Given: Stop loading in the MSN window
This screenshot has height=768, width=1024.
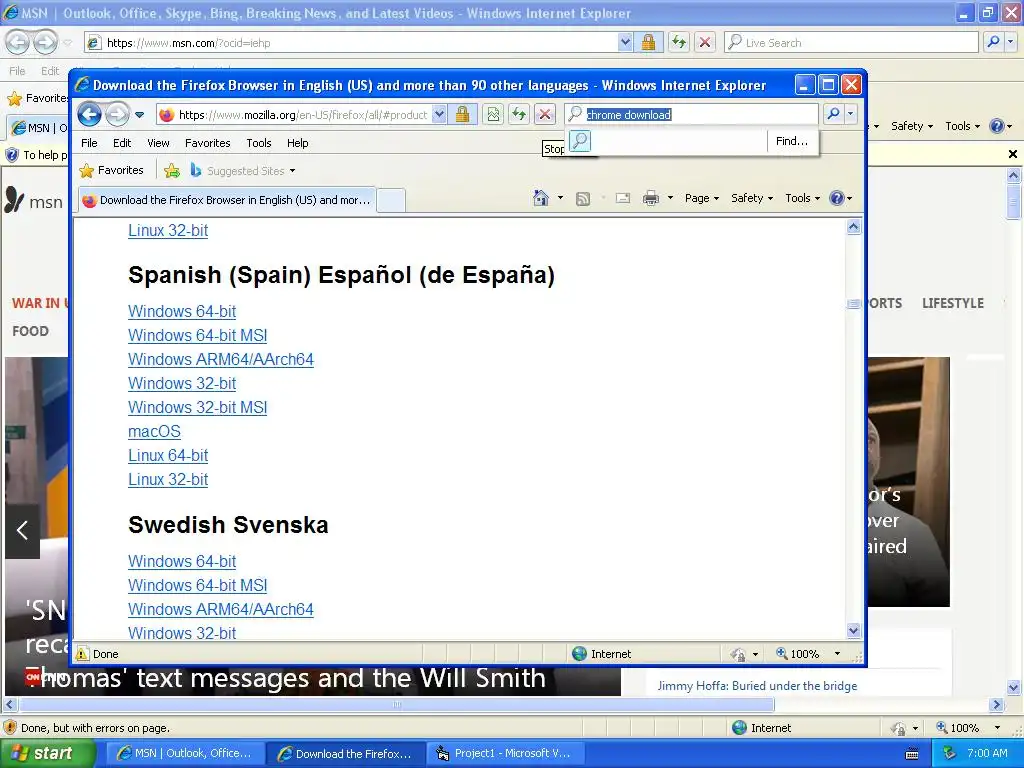Looking at the screenshot, I should point(705,42).
